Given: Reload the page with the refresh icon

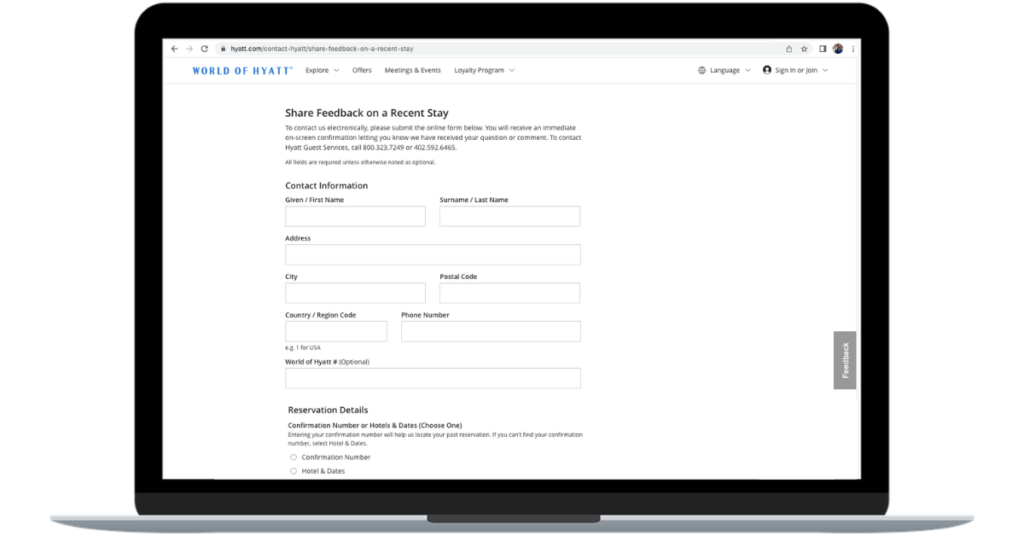Looking at the screenshot, I should click(x=204, y=48).
